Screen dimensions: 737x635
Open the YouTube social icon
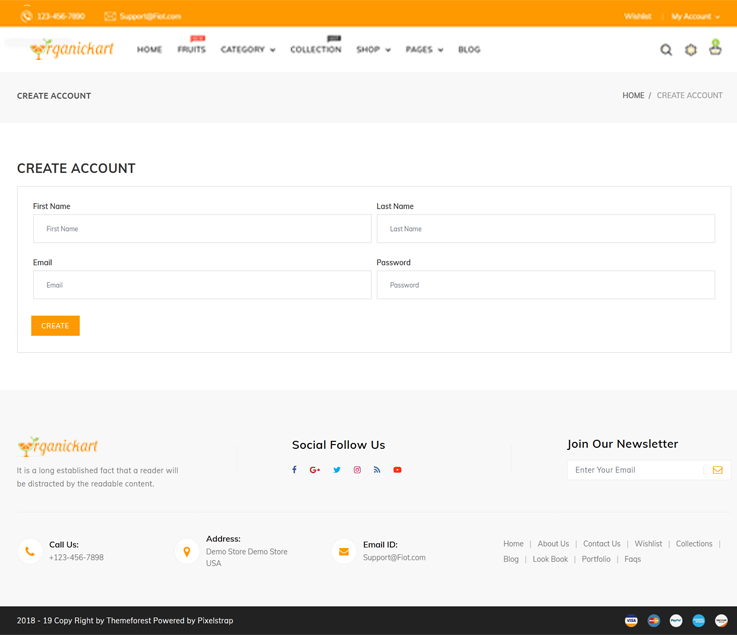[397, 470]
